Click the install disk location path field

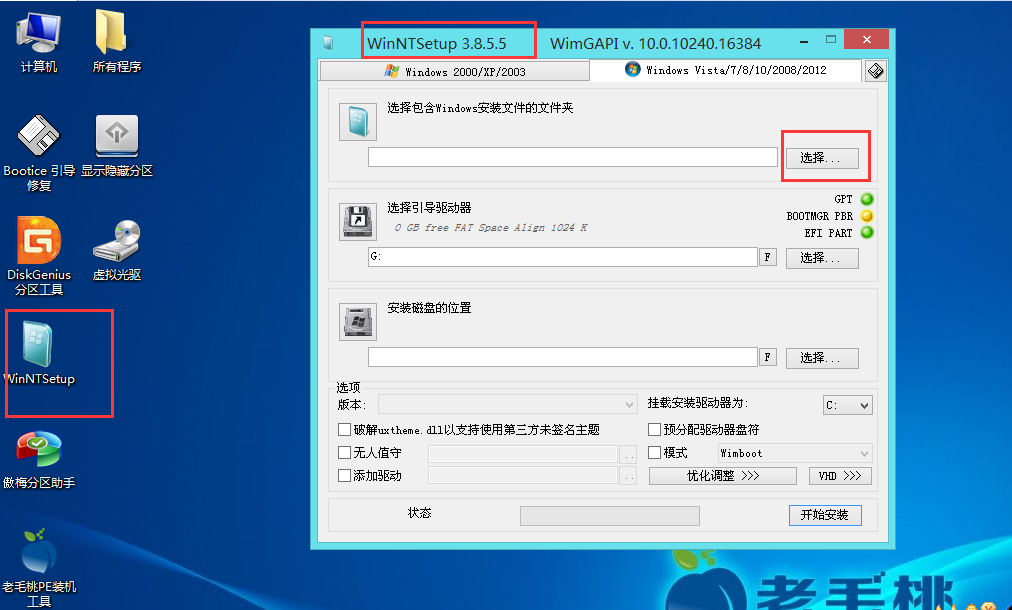pos(563,356)
